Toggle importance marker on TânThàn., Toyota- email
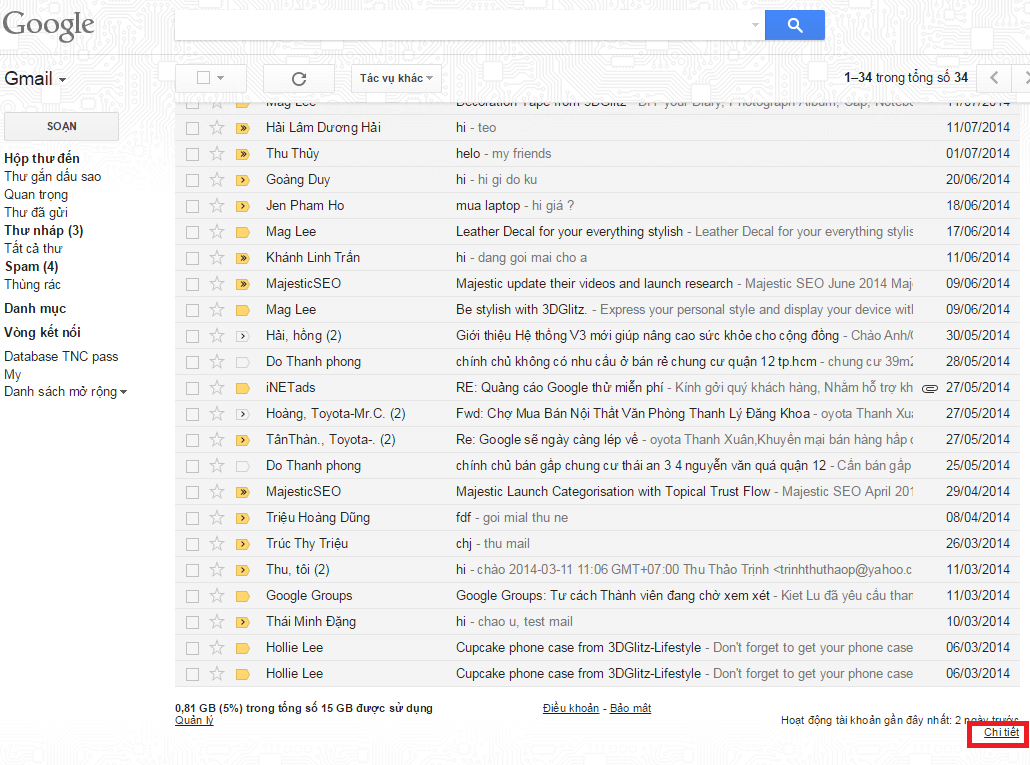This screenshot has width=1030, height=765. pyautogui.click(x=243, y=440)
